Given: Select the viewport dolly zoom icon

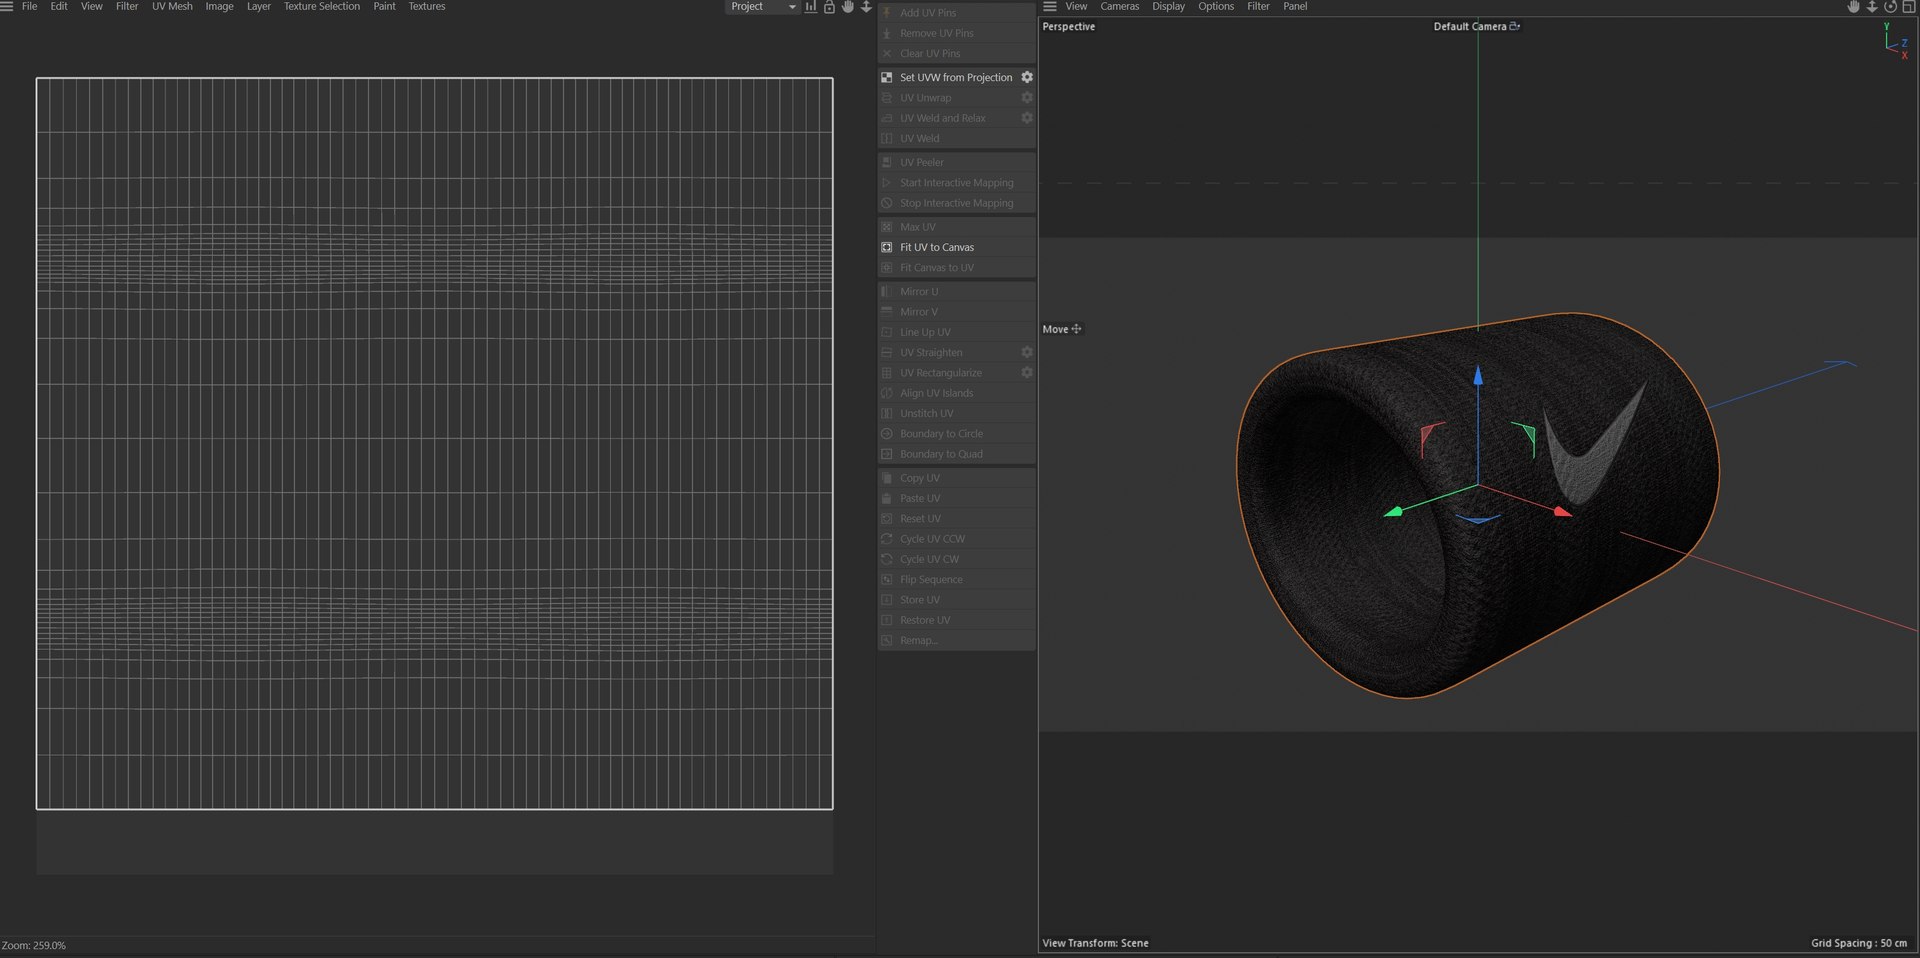Looking at the screenshot, I should pos(1872,6).
